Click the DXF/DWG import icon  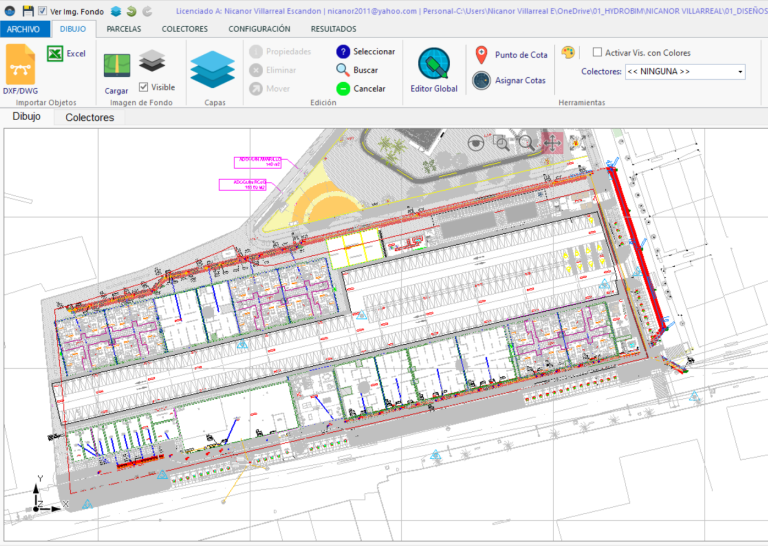tap(19, 67)
